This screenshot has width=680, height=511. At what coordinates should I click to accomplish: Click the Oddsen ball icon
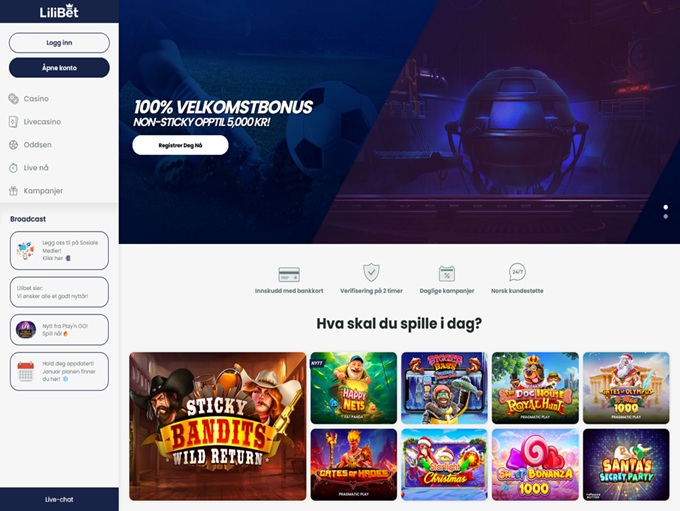(13, 145)
